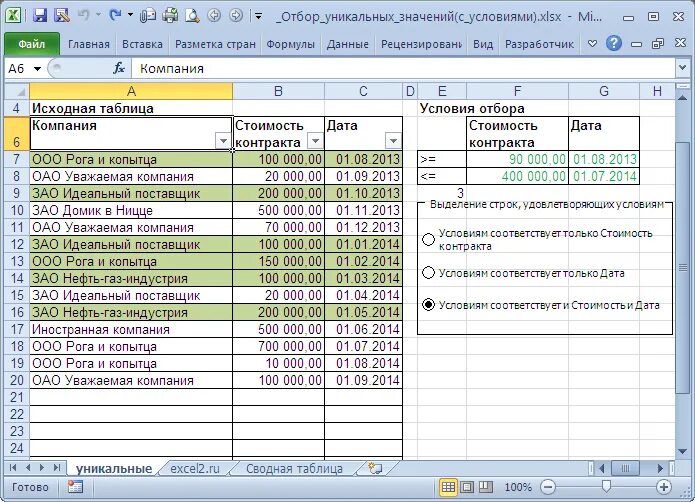Select the уникальные sheet tab

[x=113, y=468]
